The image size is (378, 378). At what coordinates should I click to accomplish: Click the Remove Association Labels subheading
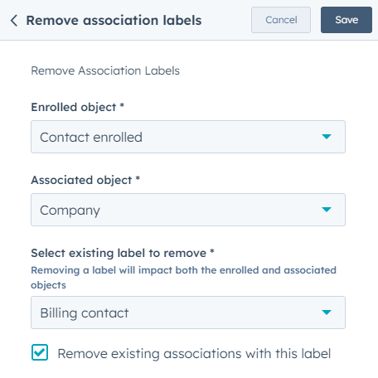105,71
